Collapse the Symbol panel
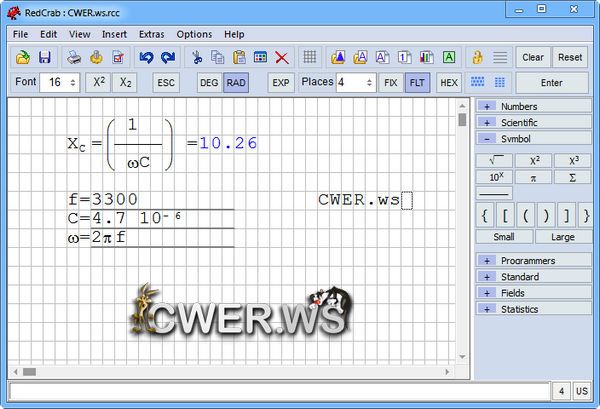This screenshot has height=409, width=600. tap(487, 139)
